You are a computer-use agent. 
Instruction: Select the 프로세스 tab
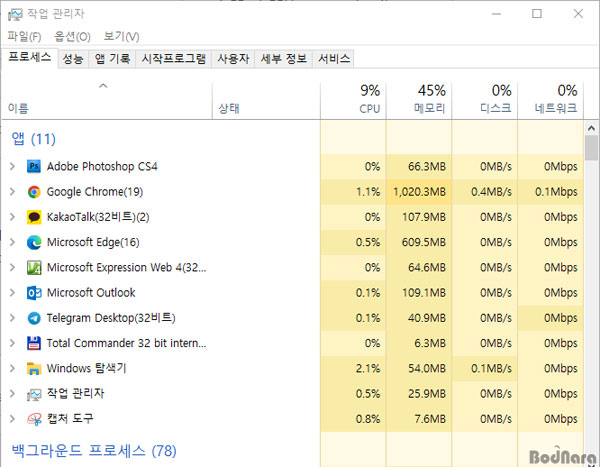point(29,58)
